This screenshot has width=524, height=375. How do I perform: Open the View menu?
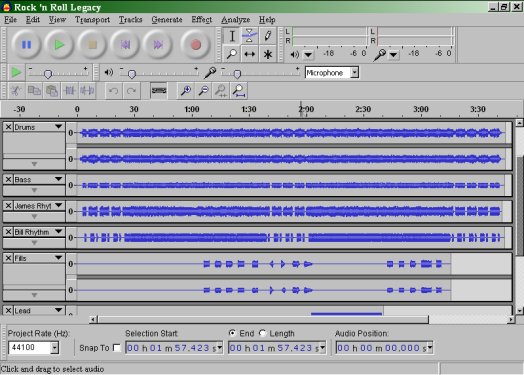point(57,20)
